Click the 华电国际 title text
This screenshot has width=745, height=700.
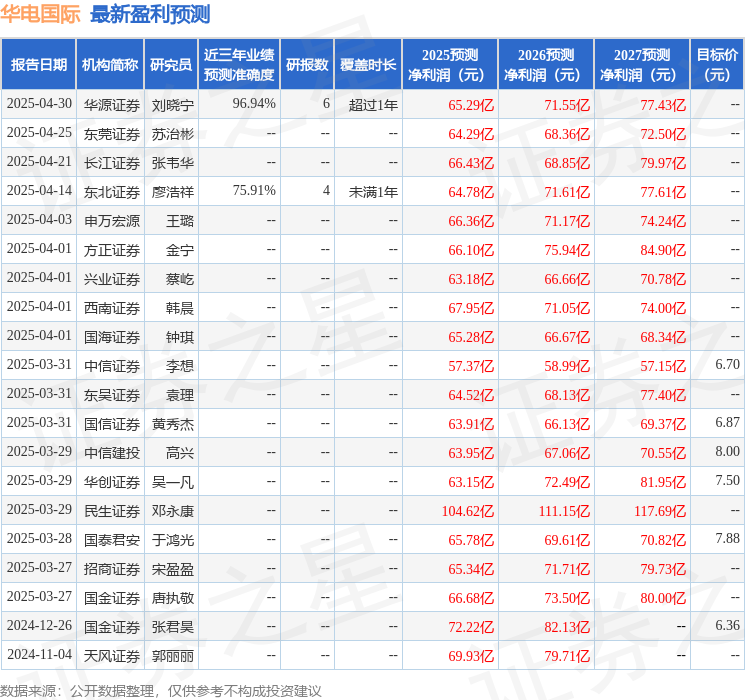pyautogui.click(x=40, y=14)
